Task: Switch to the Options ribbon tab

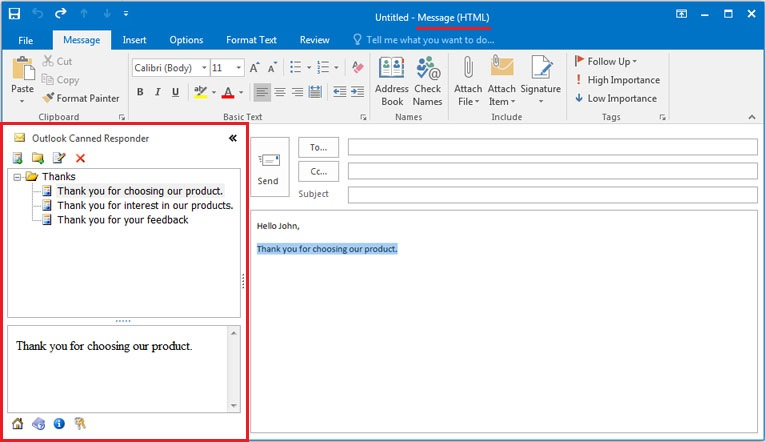Action: [x=186, y=40]
